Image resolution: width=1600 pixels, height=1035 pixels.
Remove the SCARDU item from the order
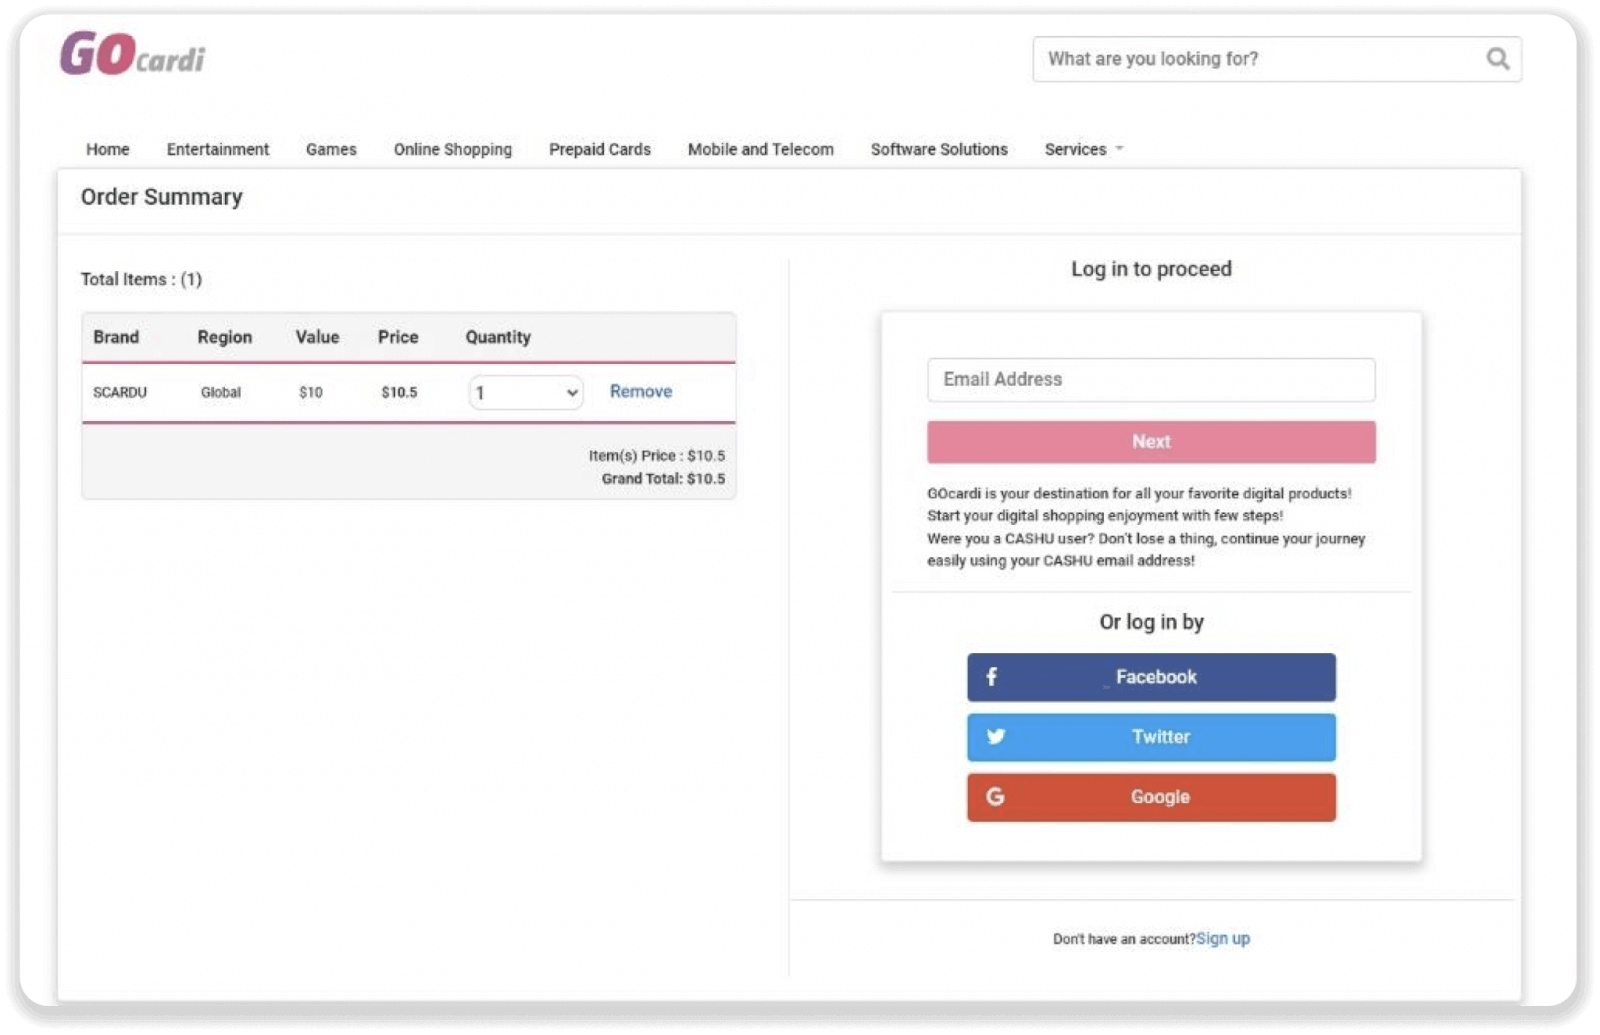click(640, 391)
